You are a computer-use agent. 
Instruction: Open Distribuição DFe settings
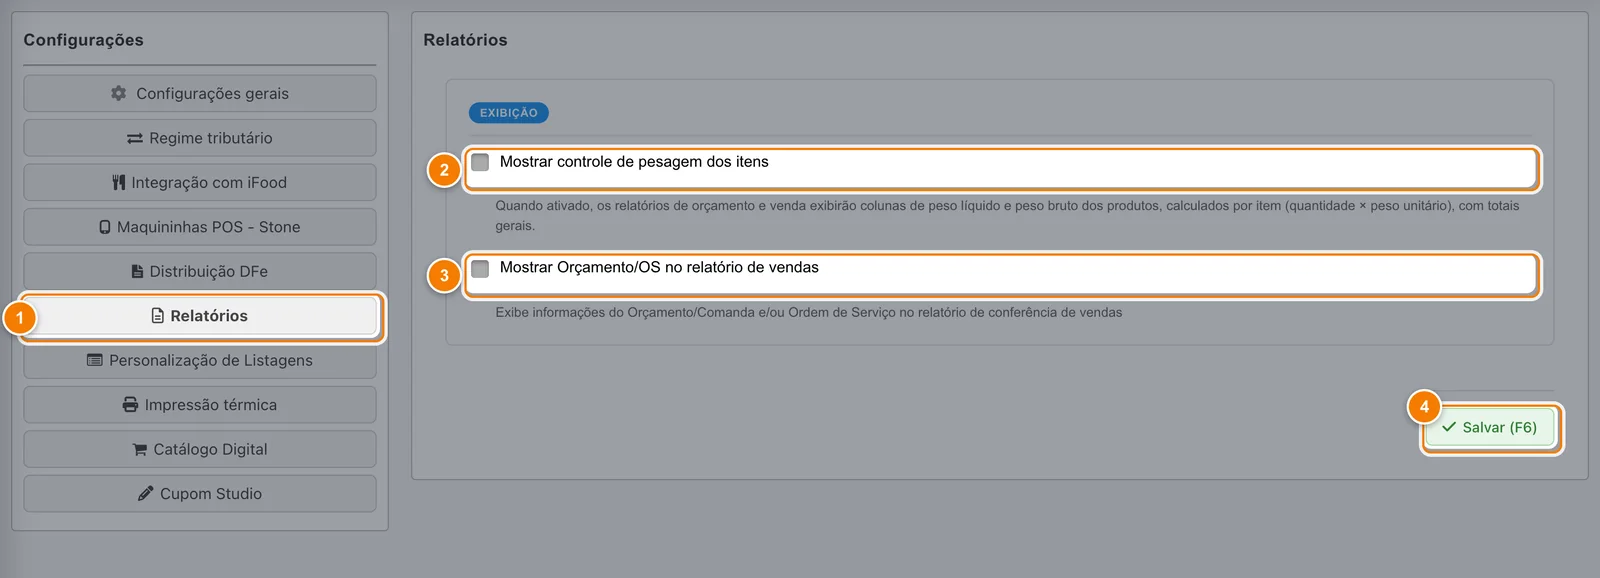(x=200, y=271)
